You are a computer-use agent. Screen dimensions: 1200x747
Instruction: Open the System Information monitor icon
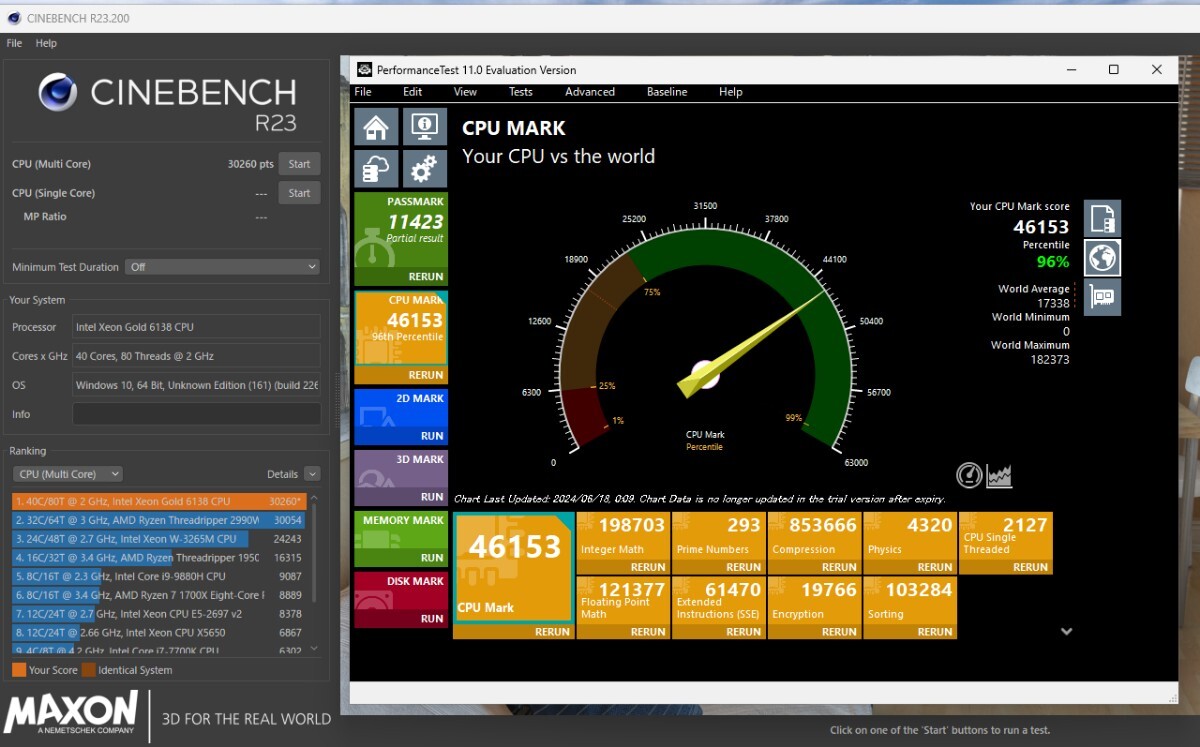coord(424,127)
